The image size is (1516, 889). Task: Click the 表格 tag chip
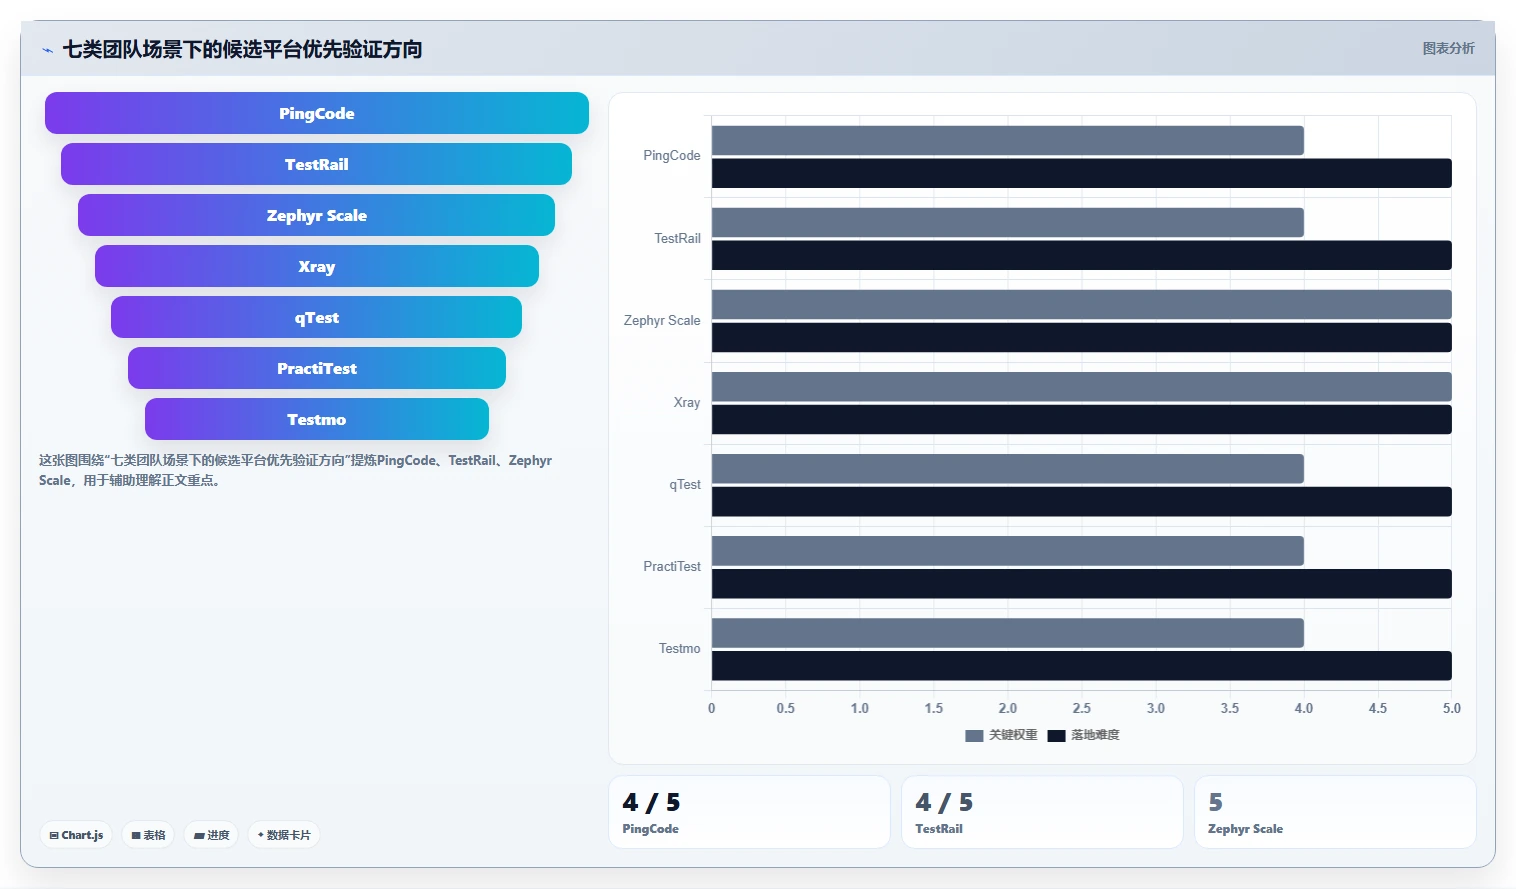click(x=148, y=835)
